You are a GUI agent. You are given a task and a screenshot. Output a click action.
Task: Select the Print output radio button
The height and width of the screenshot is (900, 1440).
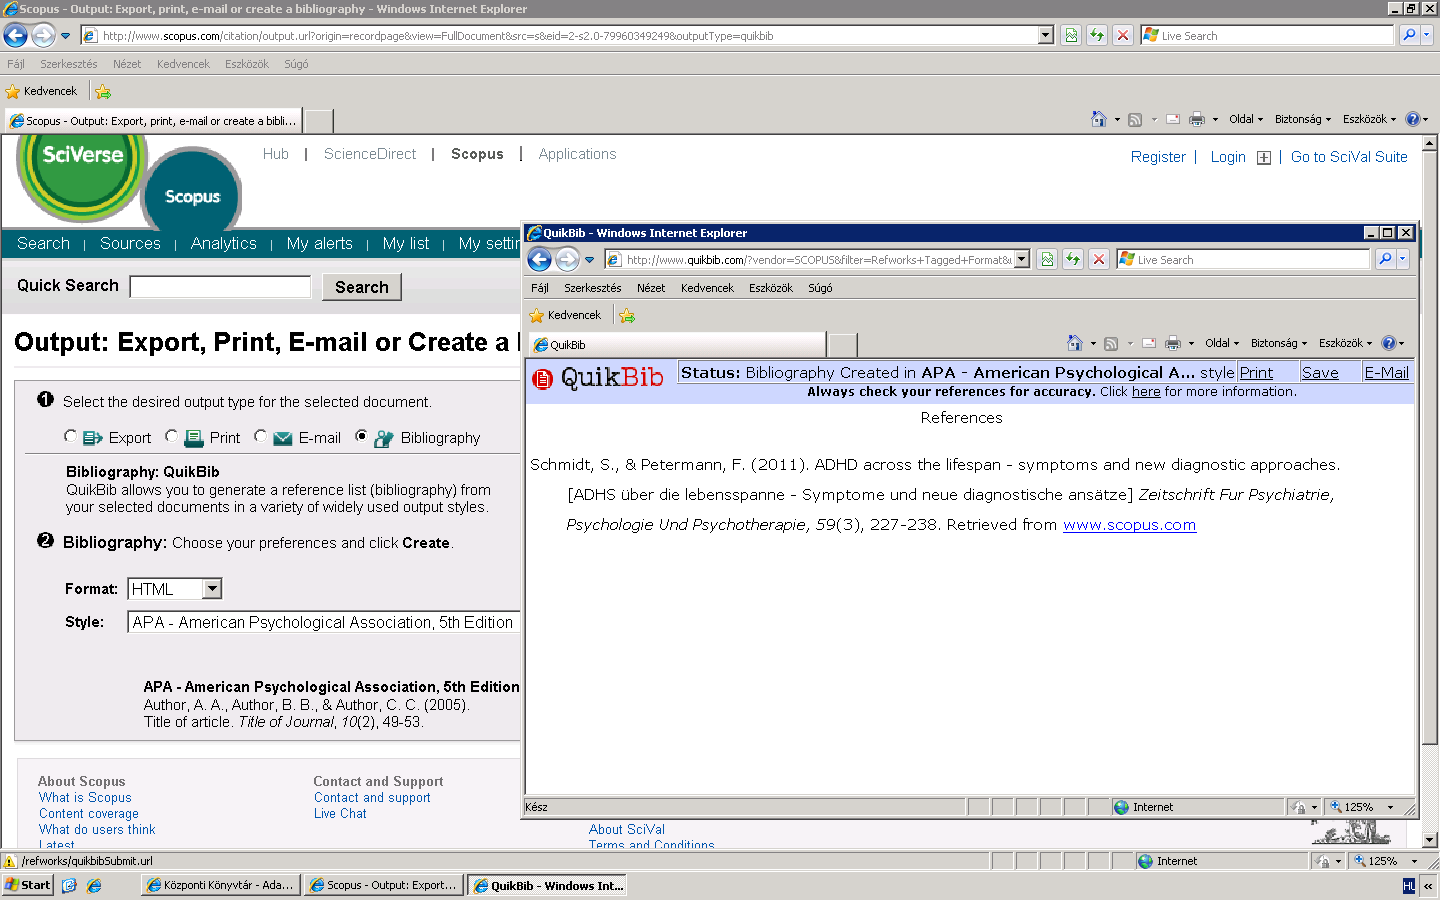[171, 436]
